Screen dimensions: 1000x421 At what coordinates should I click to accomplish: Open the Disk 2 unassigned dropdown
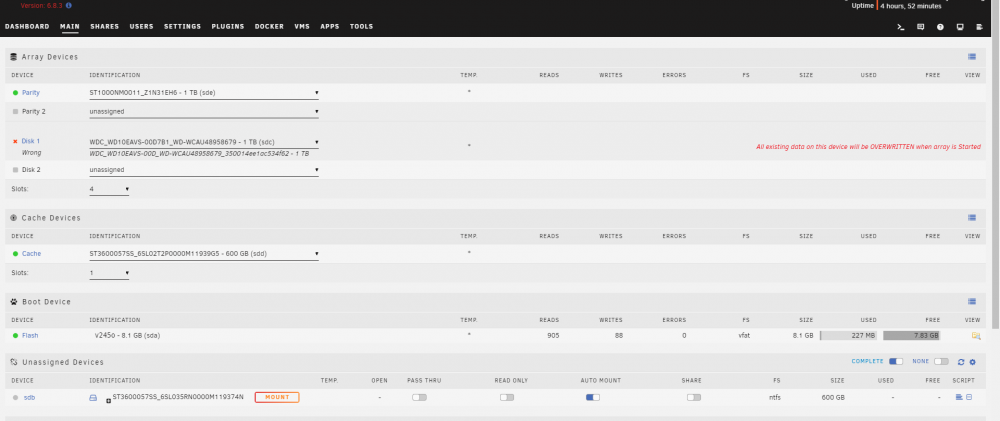point(204,170)
